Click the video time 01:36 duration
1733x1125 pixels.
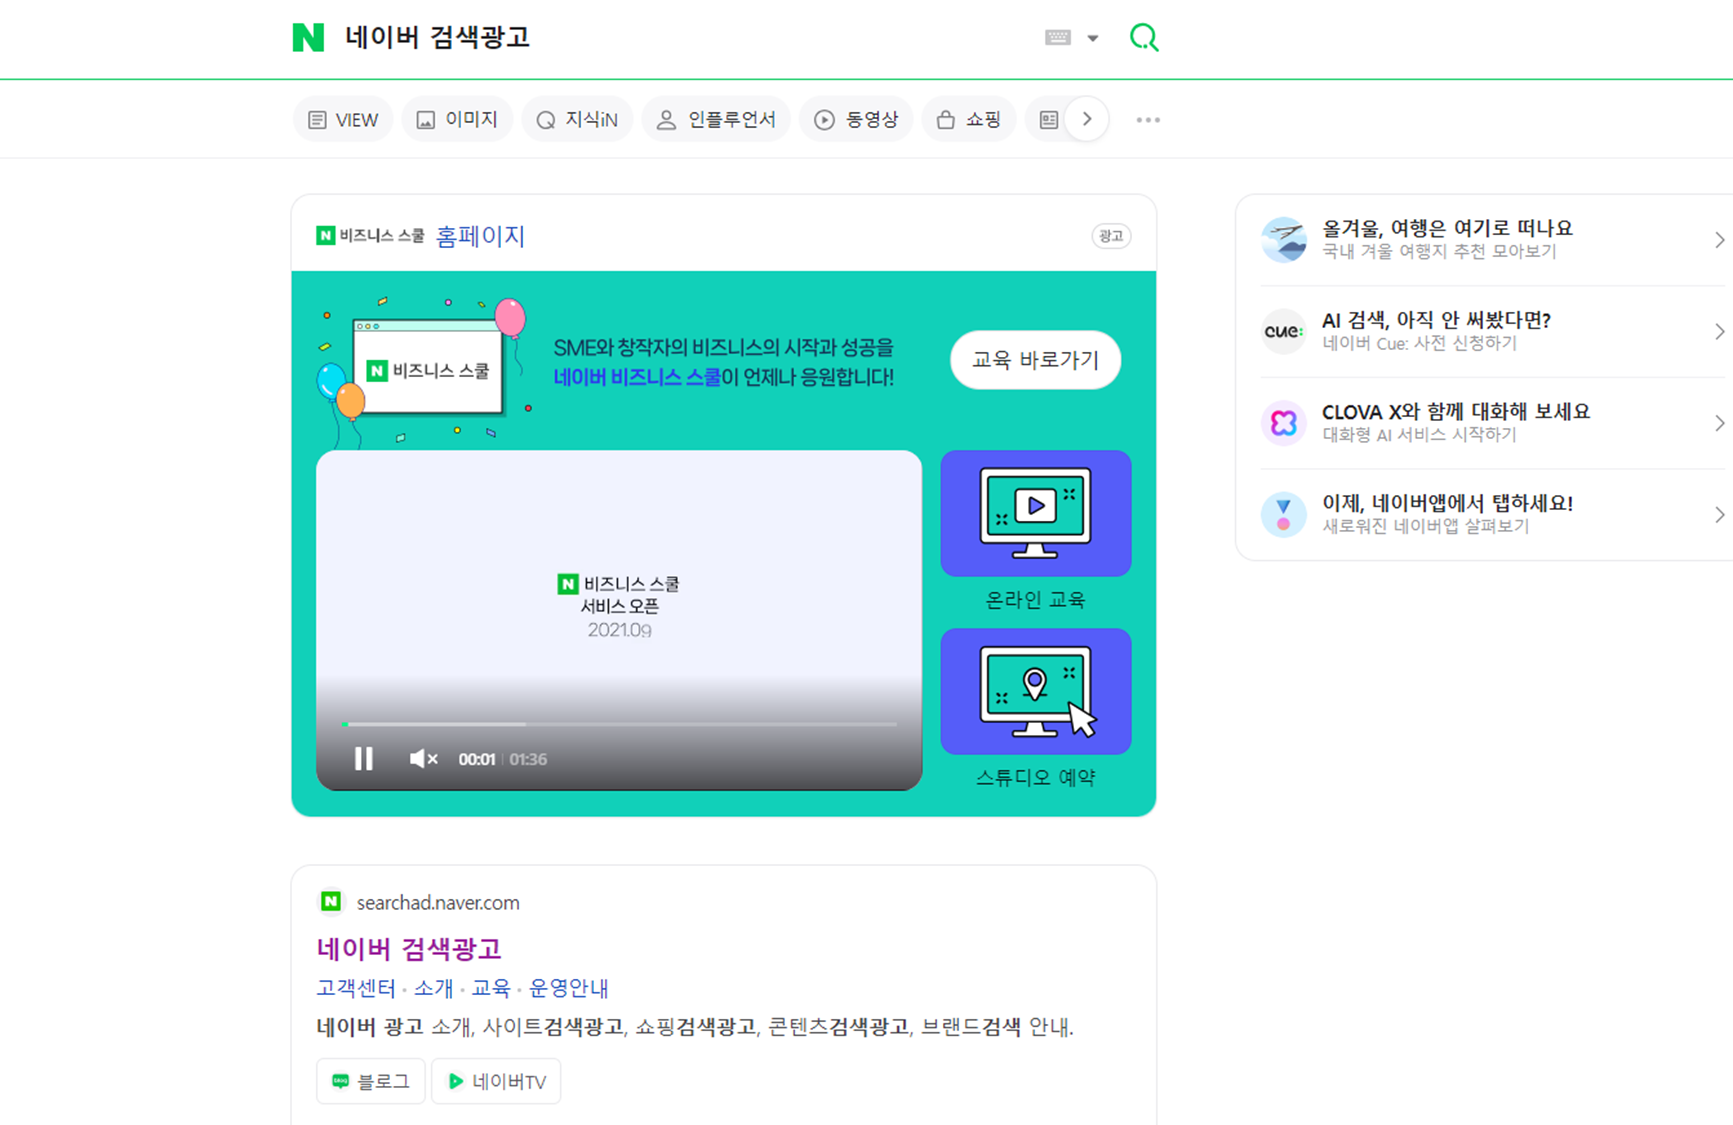(528, 760)
